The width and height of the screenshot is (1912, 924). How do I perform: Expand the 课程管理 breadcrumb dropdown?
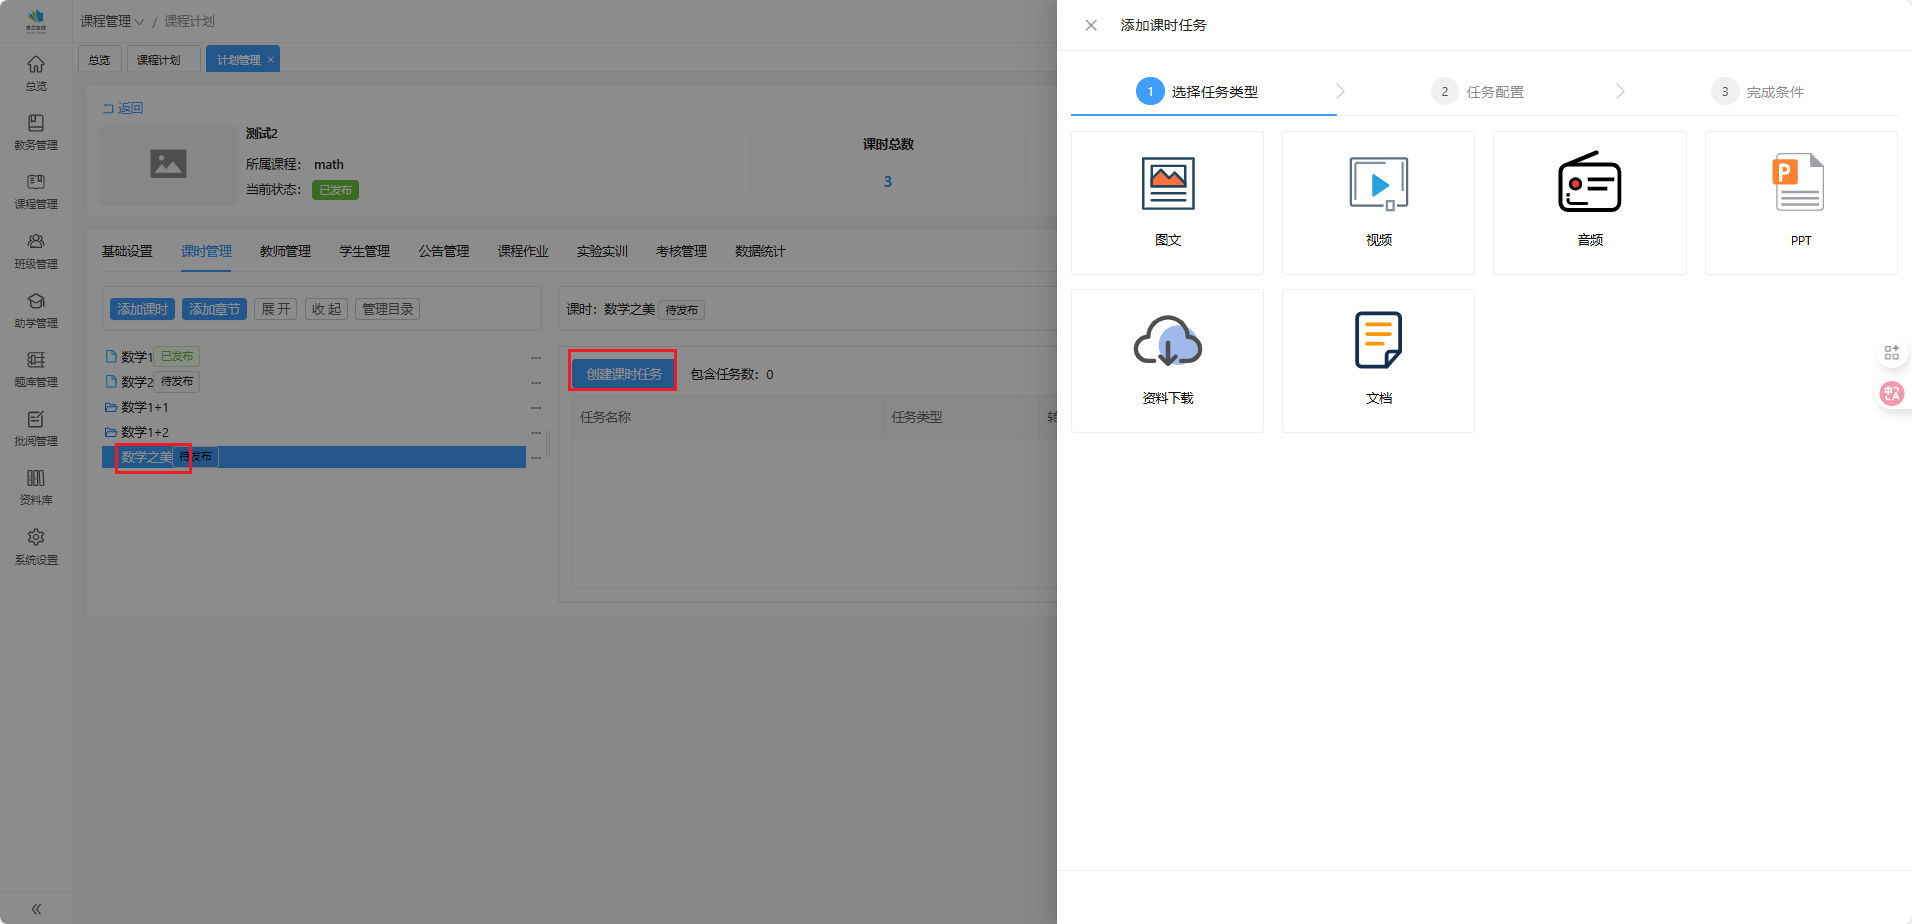[x=112, y=21]
